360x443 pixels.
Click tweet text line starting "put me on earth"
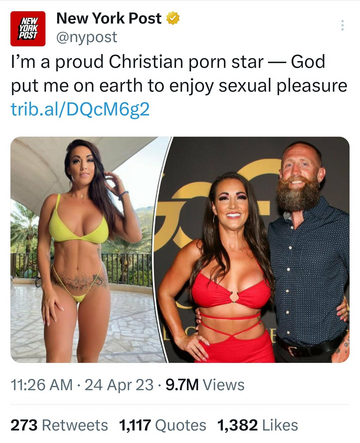tap(179, 86)
